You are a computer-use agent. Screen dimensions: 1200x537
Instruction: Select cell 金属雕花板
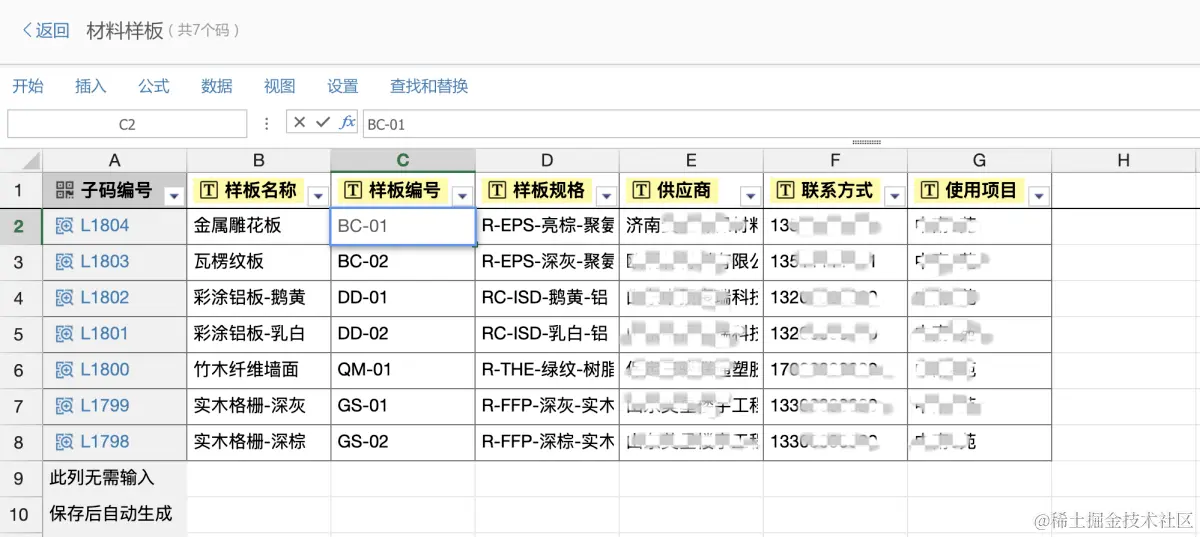[259, 226]
